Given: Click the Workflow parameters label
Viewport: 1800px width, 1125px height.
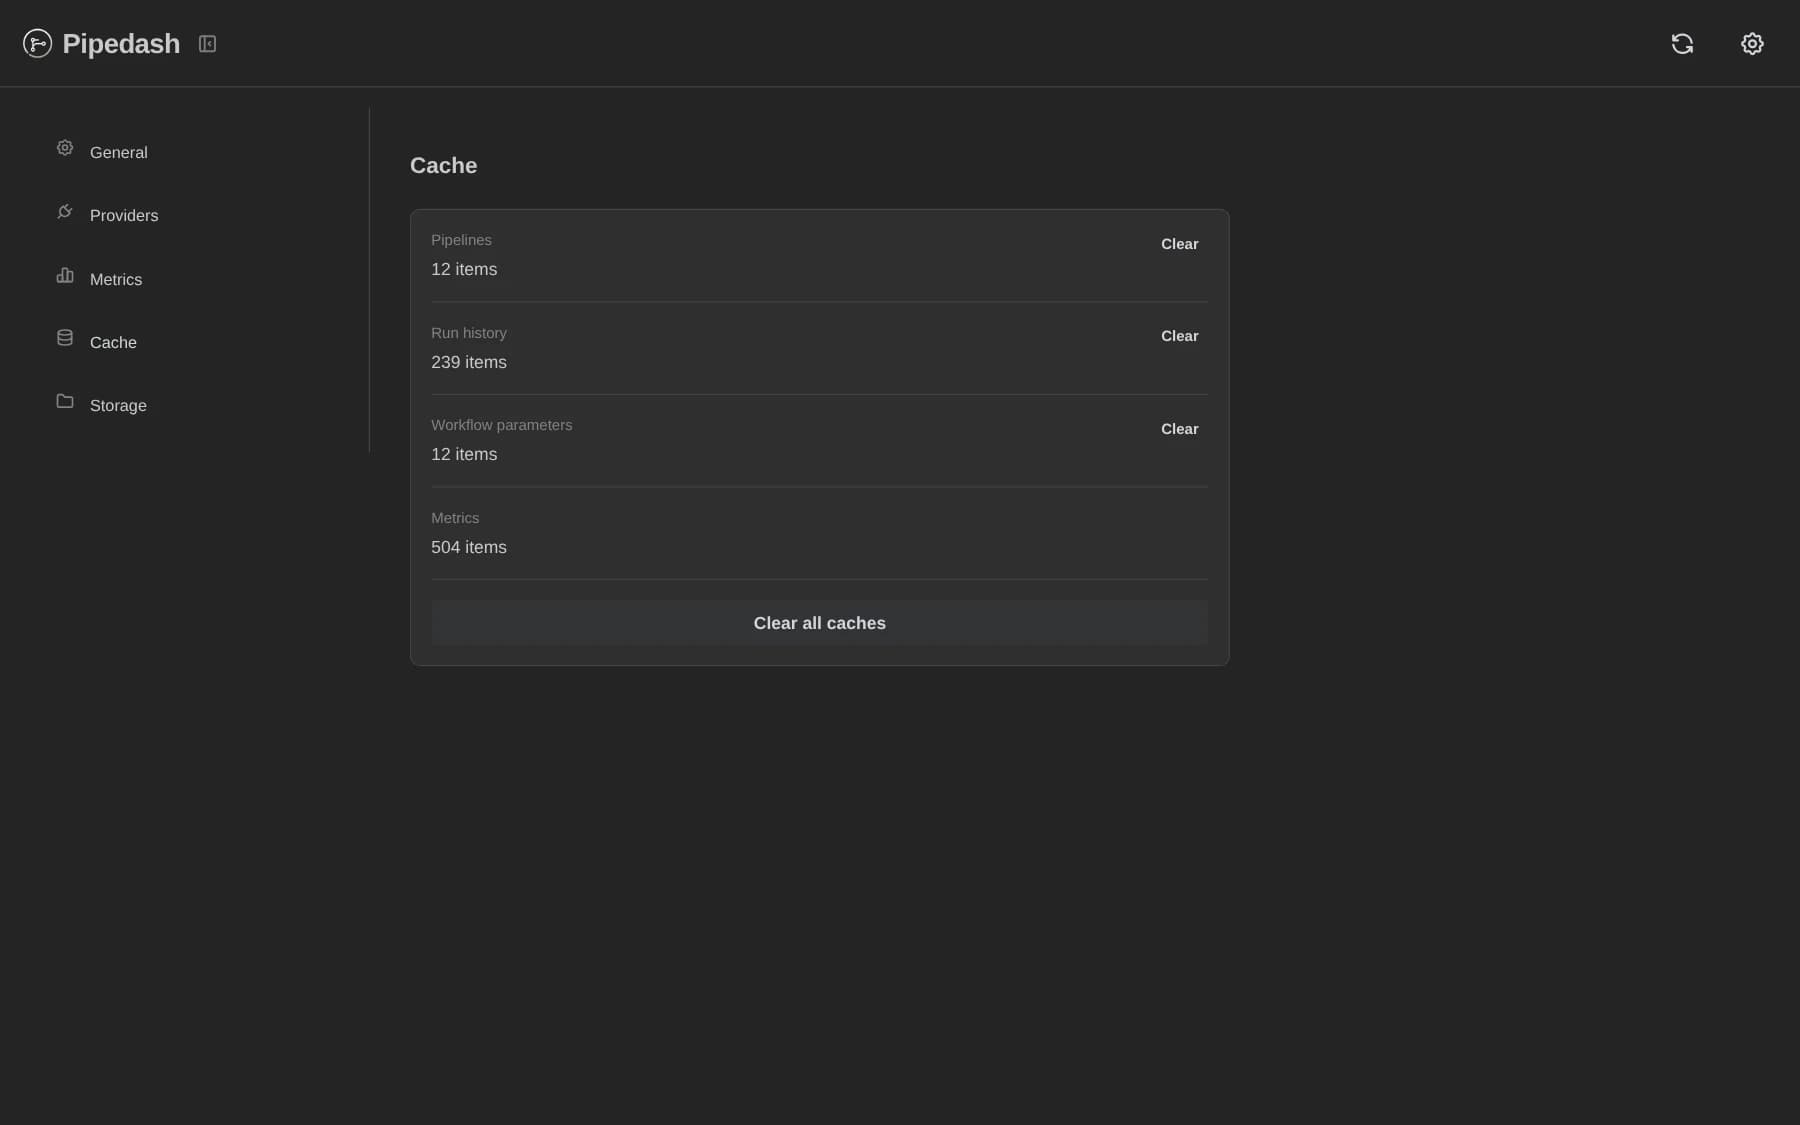Looking at the screenshot, I should click(x=501, y=425).
